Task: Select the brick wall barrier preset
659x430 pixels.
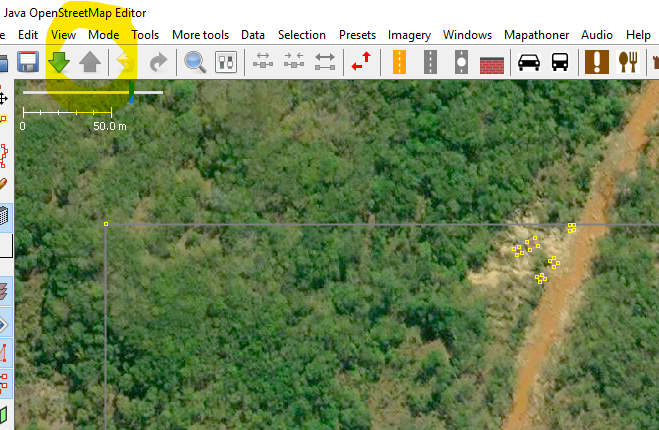Action: 491,62
